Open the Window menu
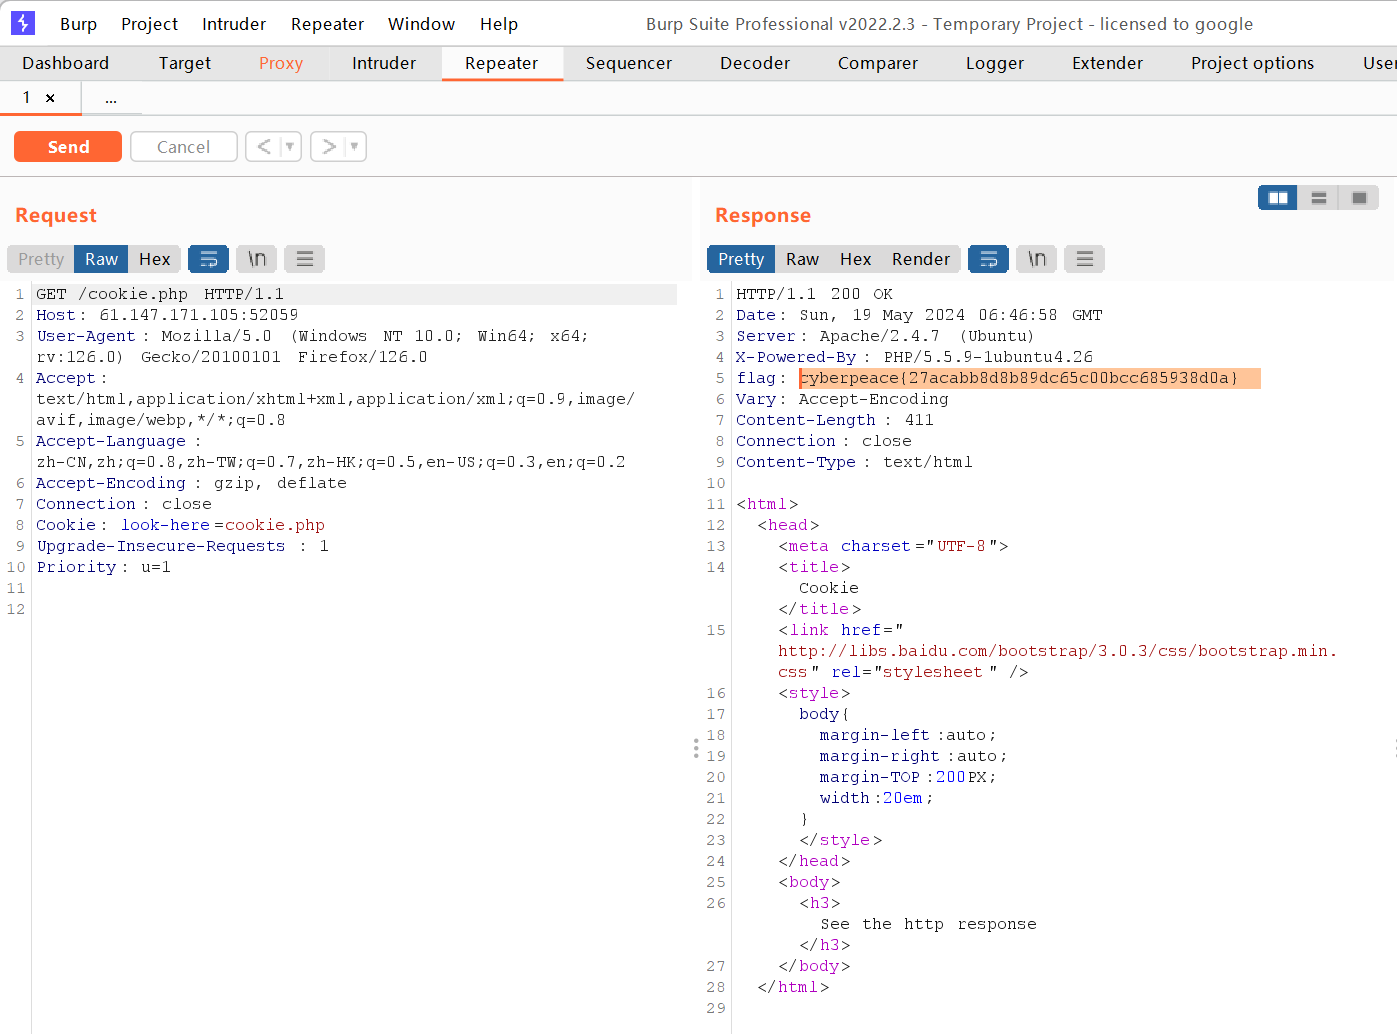1397x1034 pixels. (421, 24)
